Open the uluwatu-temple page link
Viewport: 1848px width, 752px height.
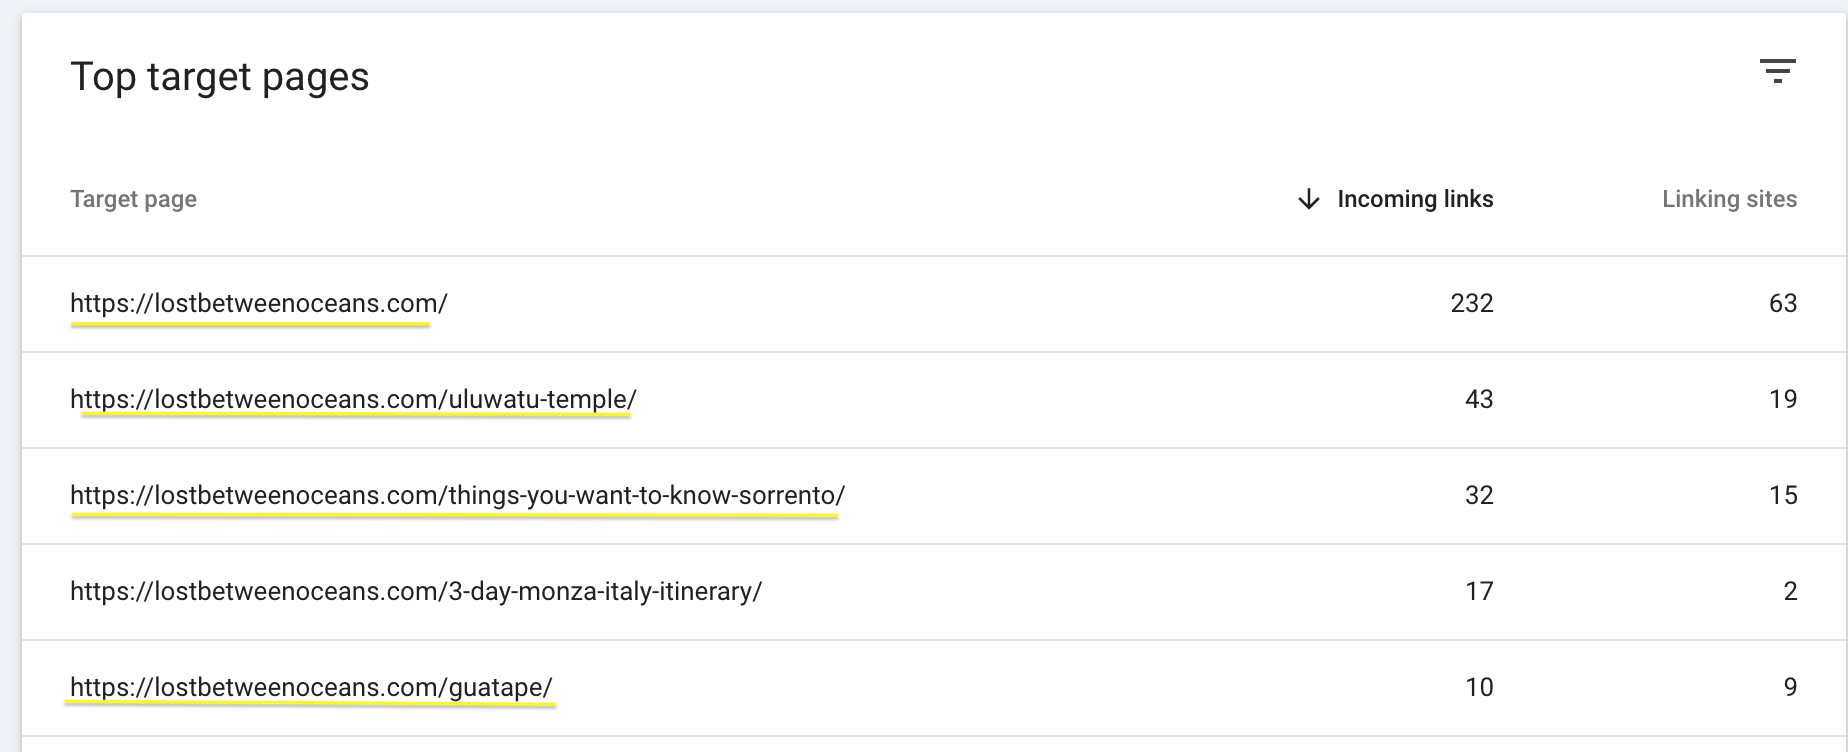354,399
